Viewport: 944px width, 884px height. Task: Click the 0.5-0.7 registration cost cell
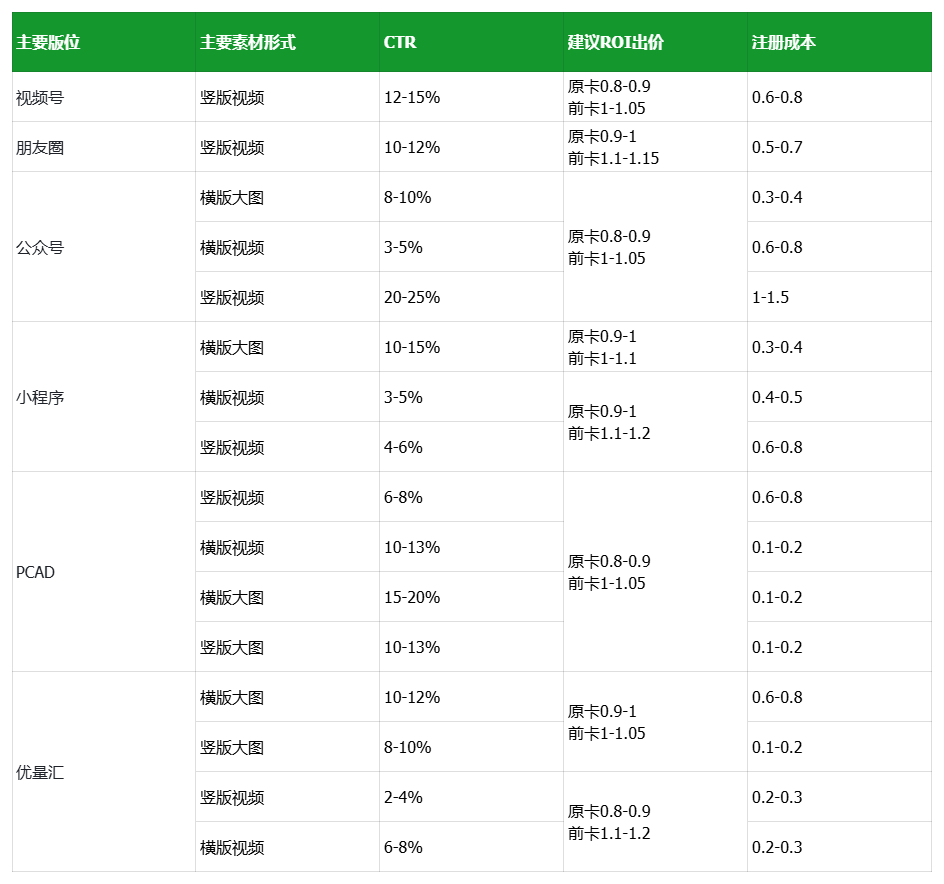[839, 147]
